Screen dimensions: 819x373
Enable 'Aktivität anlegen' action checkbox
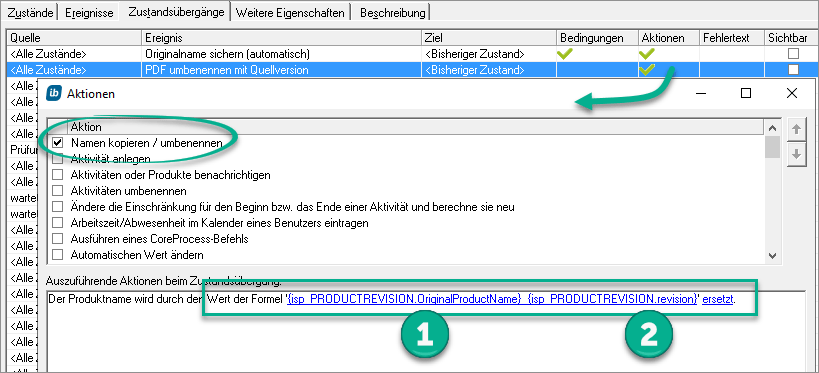(x=57, y=159)
